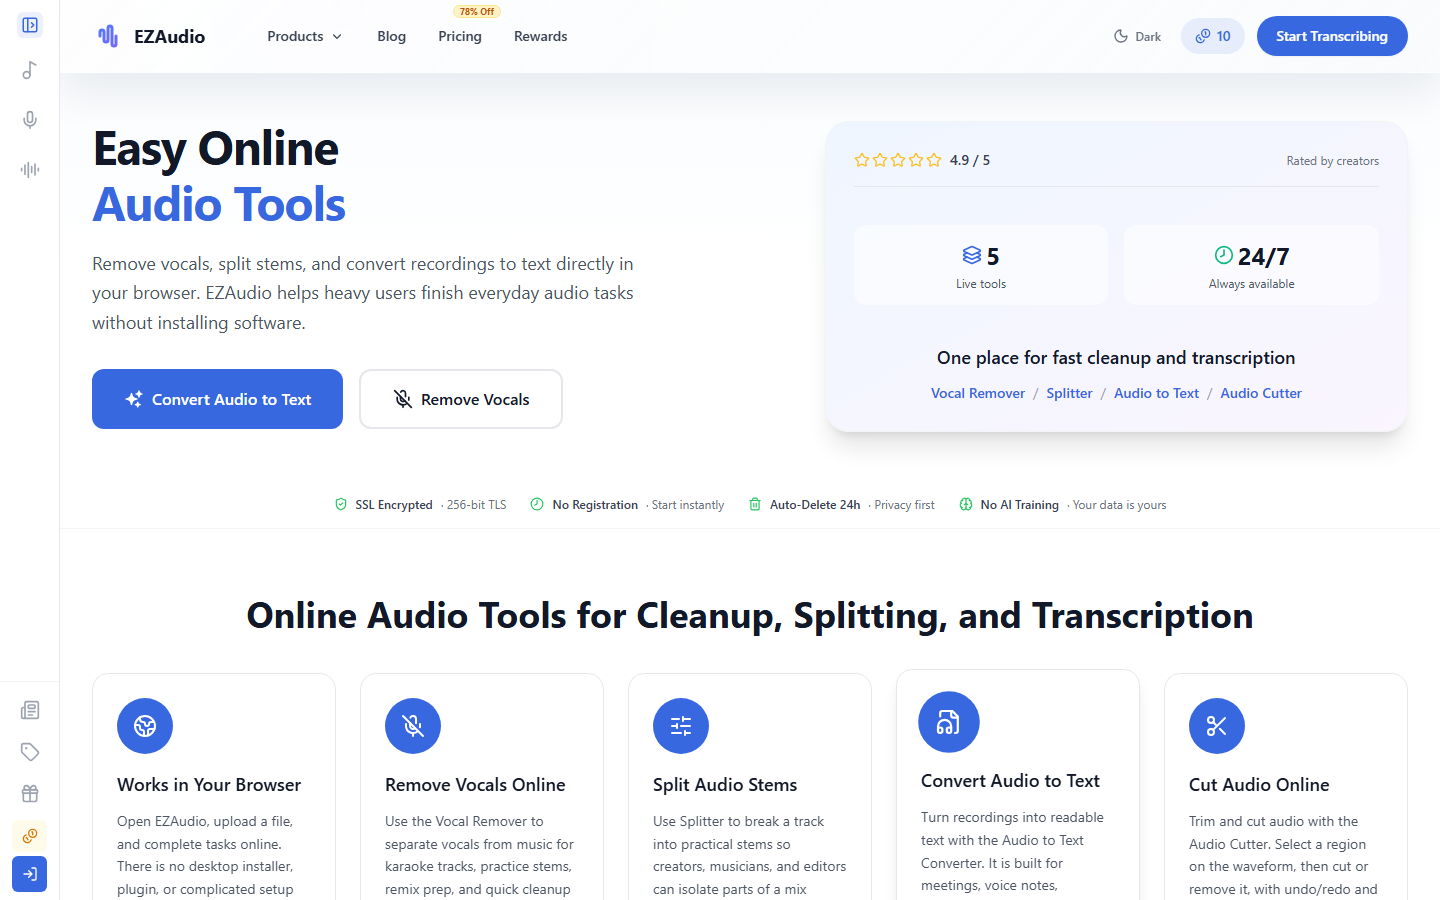
Task: Click Remove Vocals button
Action: pyautogui.click(x=461, y=399)
